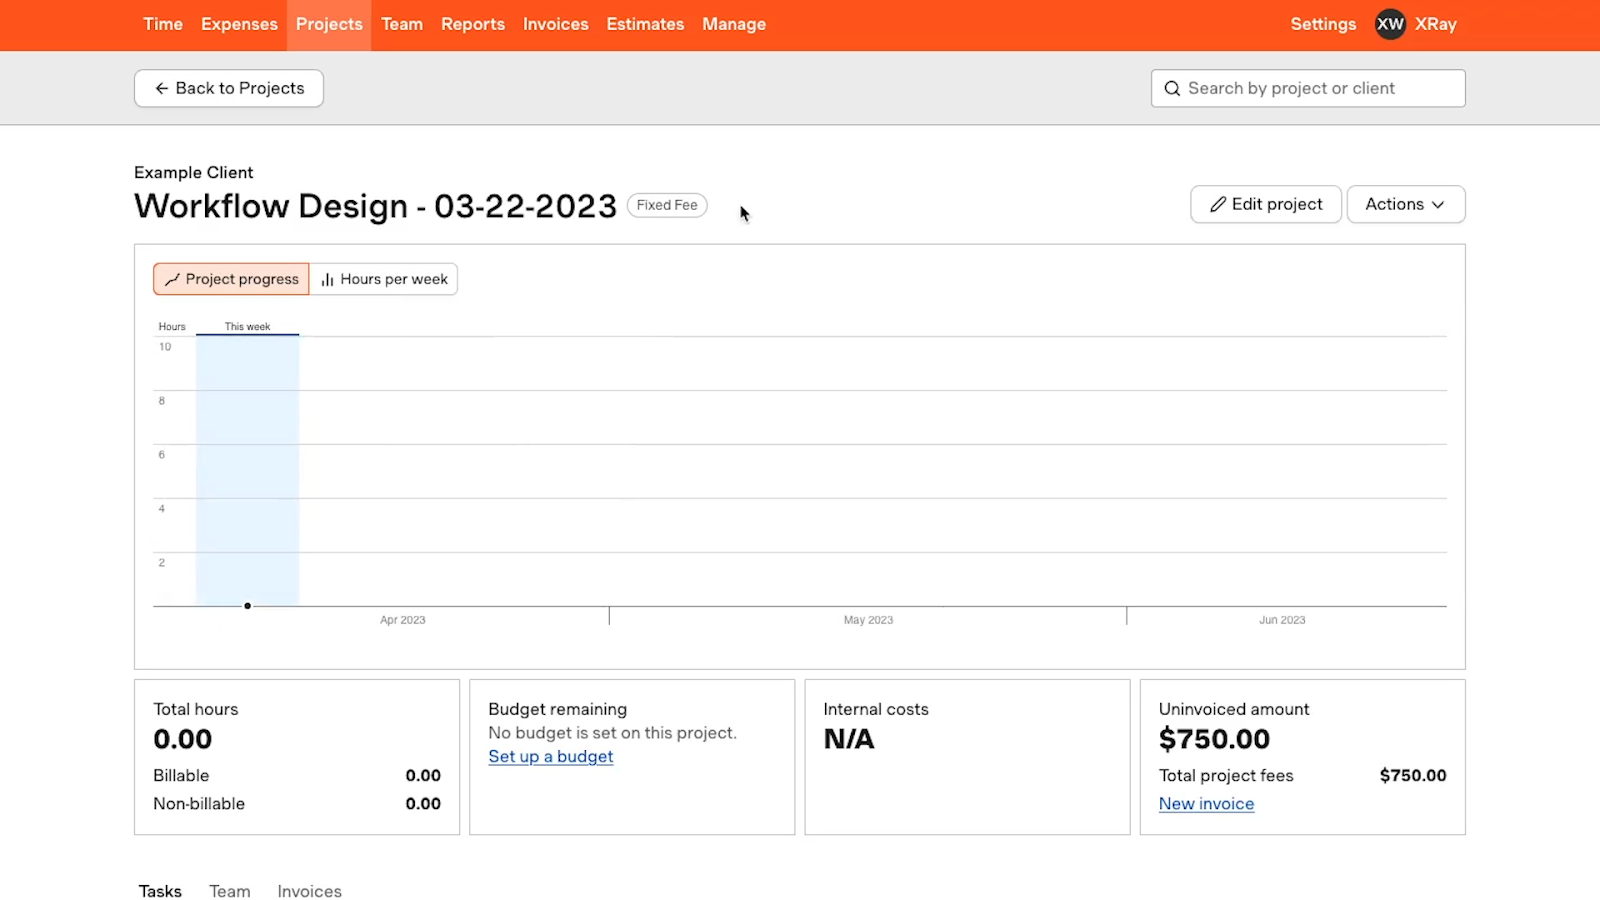Open Settings in the top bar
Image resolution: width=1600 pixels, height=900 pixels.
click(1323, 24)
